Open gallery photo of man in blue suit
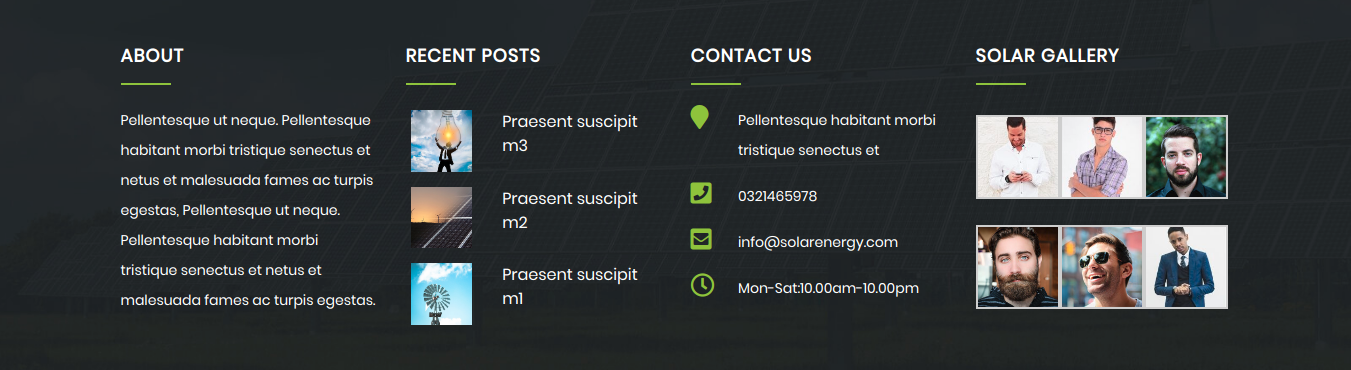Screen dimensions: 1351x370 pos(1186,267)
